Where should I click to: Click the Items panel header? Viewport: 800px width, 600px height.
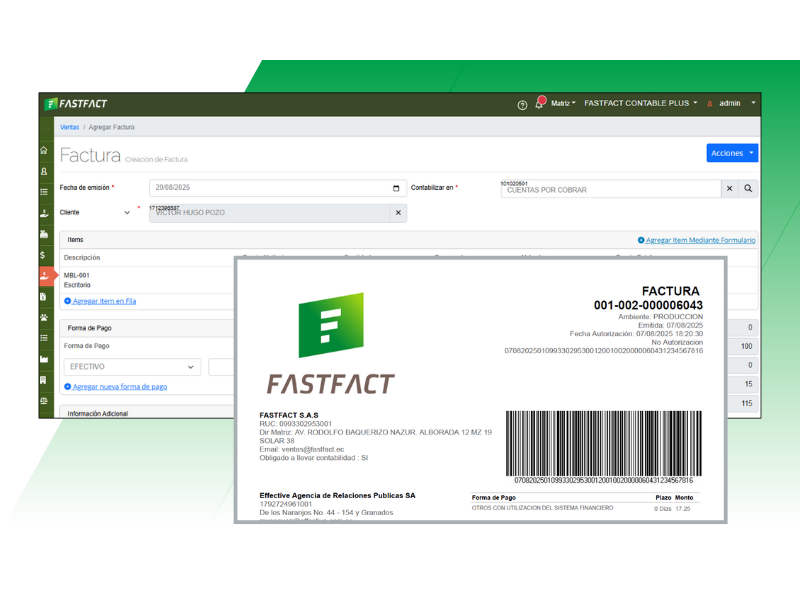point(408,240)
